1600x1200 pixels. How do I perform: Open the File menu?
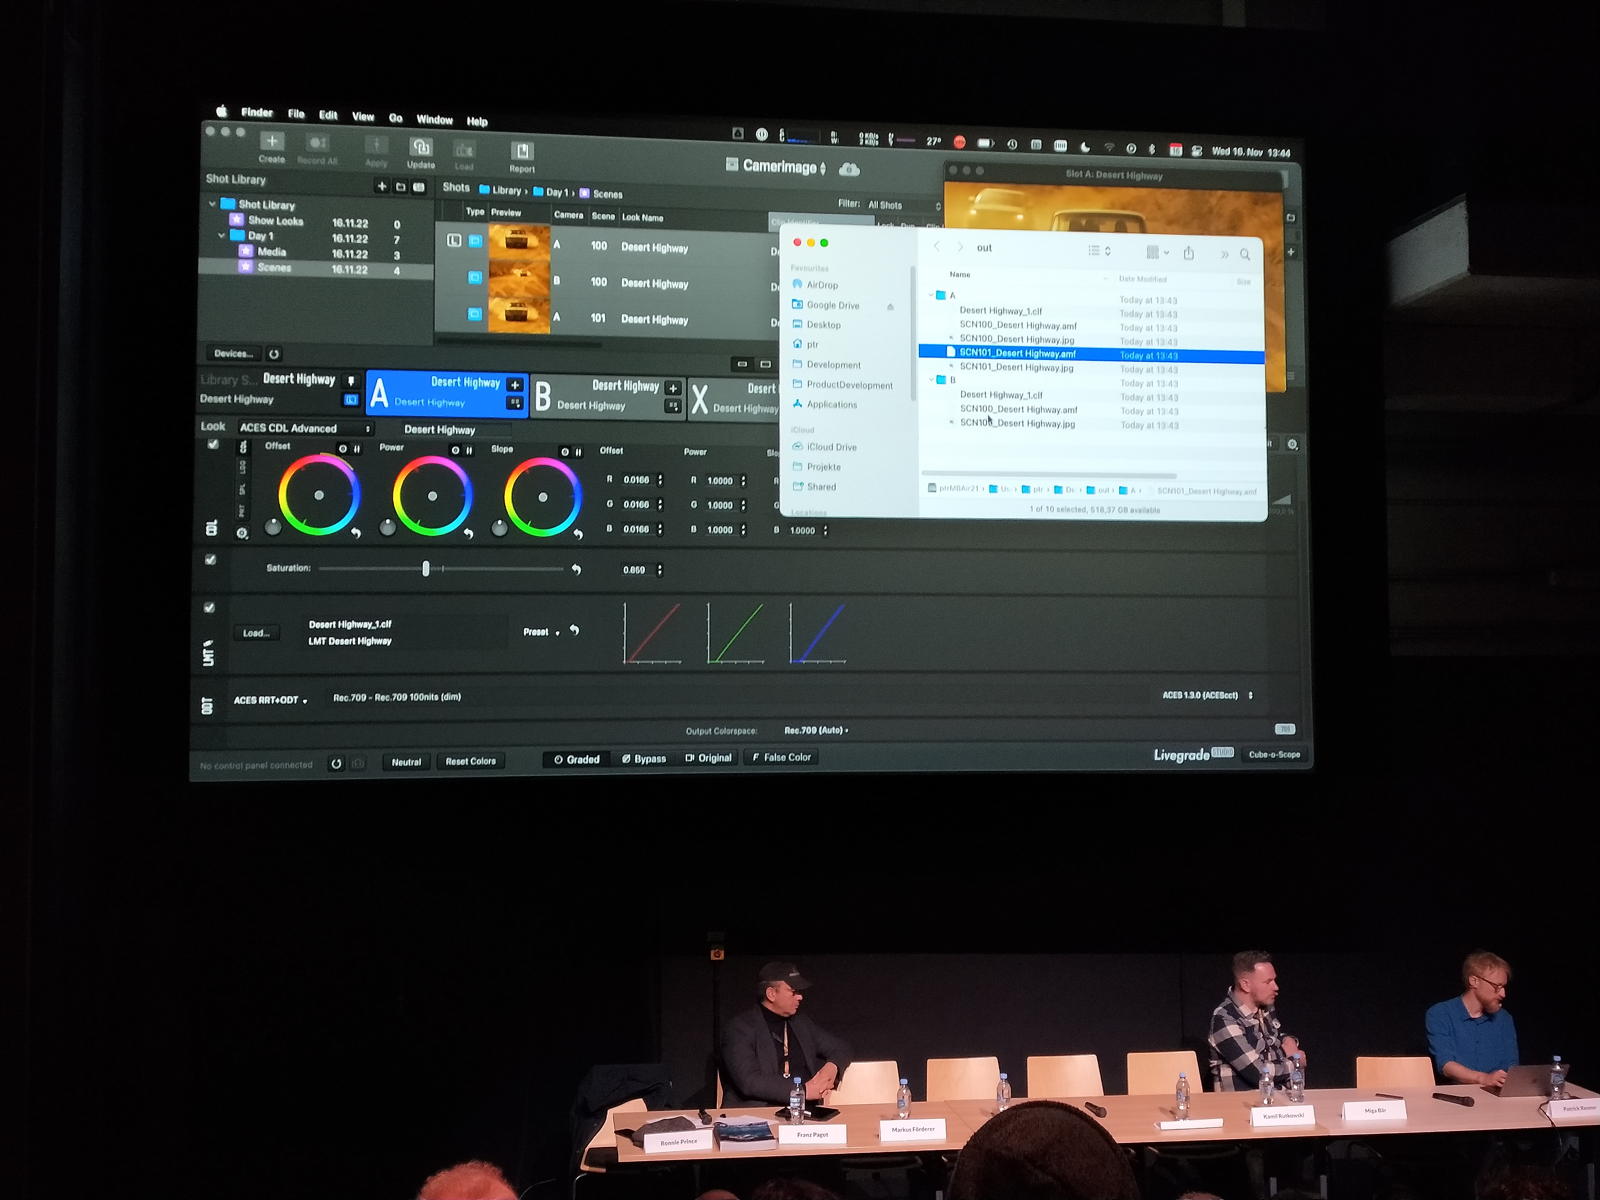(296, 114)
